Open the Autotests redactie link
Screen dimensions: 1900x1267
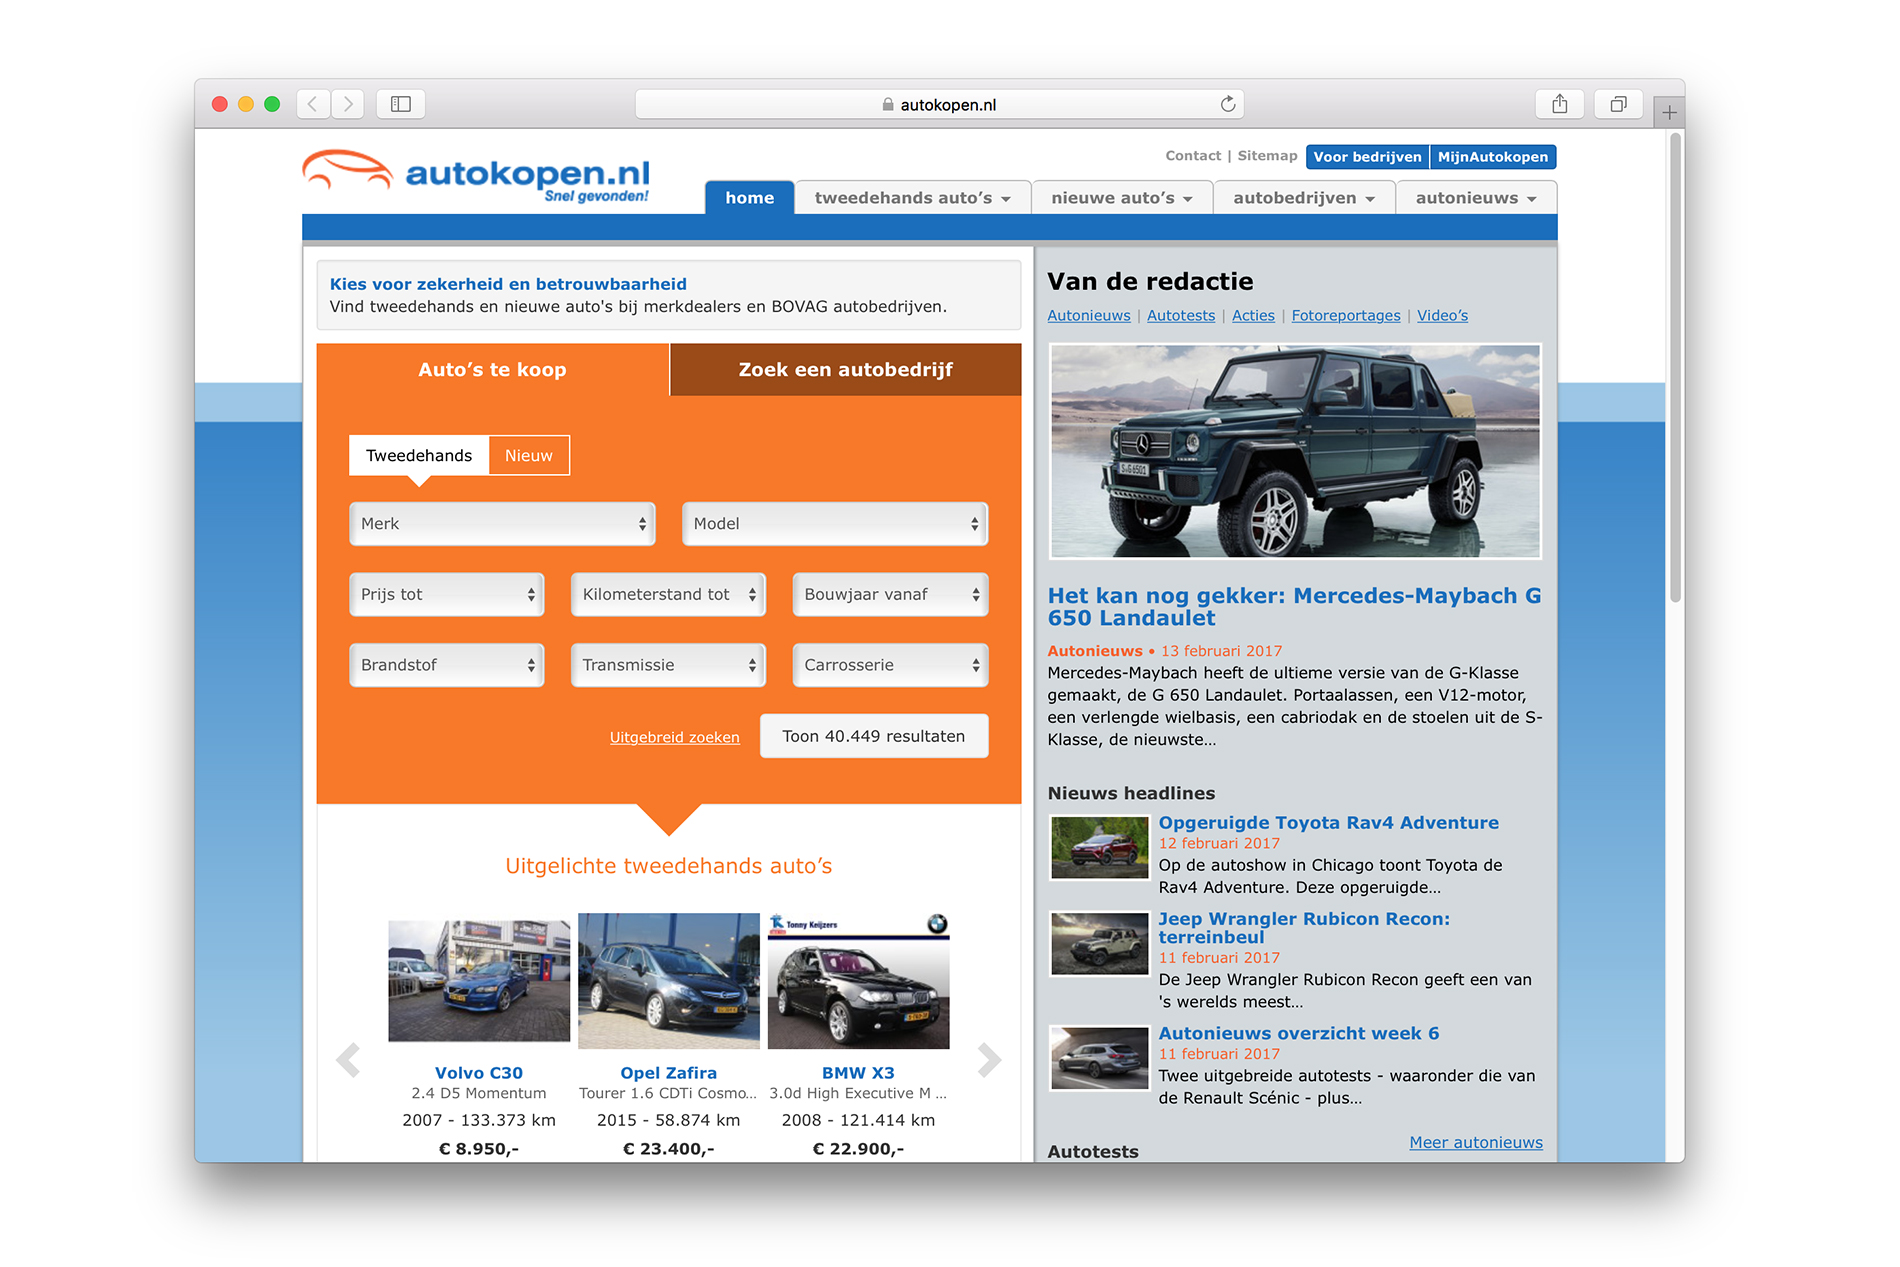[1181, 316]
